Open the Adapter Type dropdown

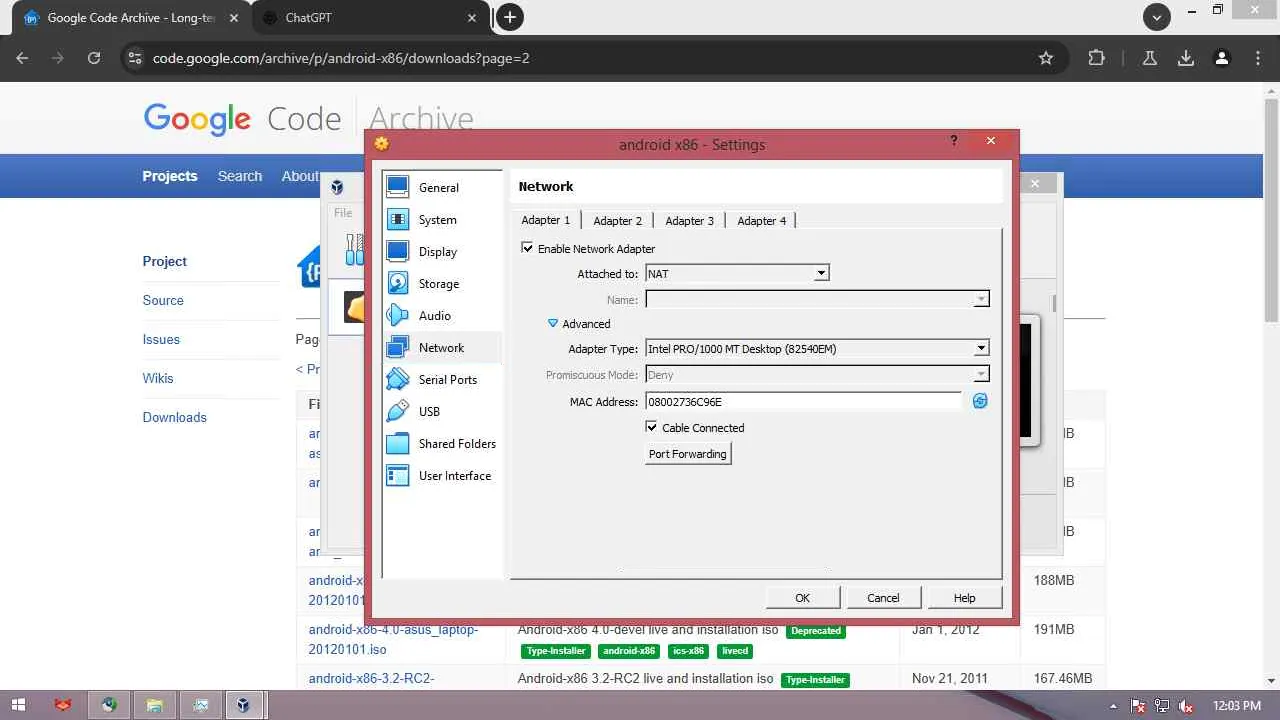817,348
